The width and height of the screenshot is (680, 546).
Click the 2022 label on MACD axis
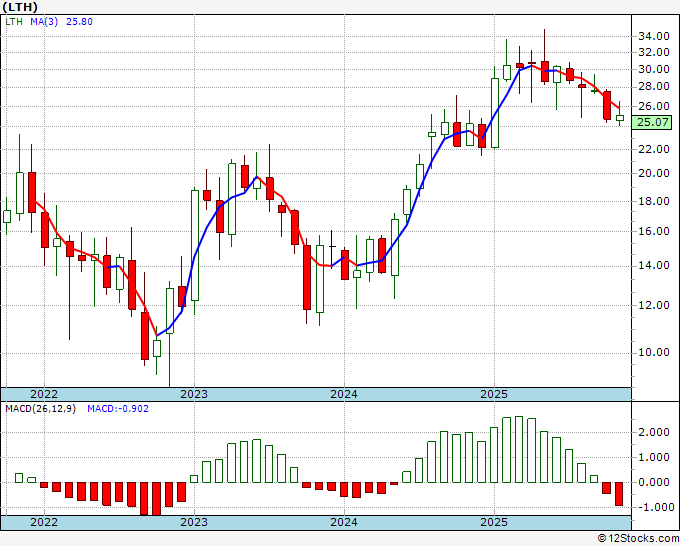(x=44, y=522)
